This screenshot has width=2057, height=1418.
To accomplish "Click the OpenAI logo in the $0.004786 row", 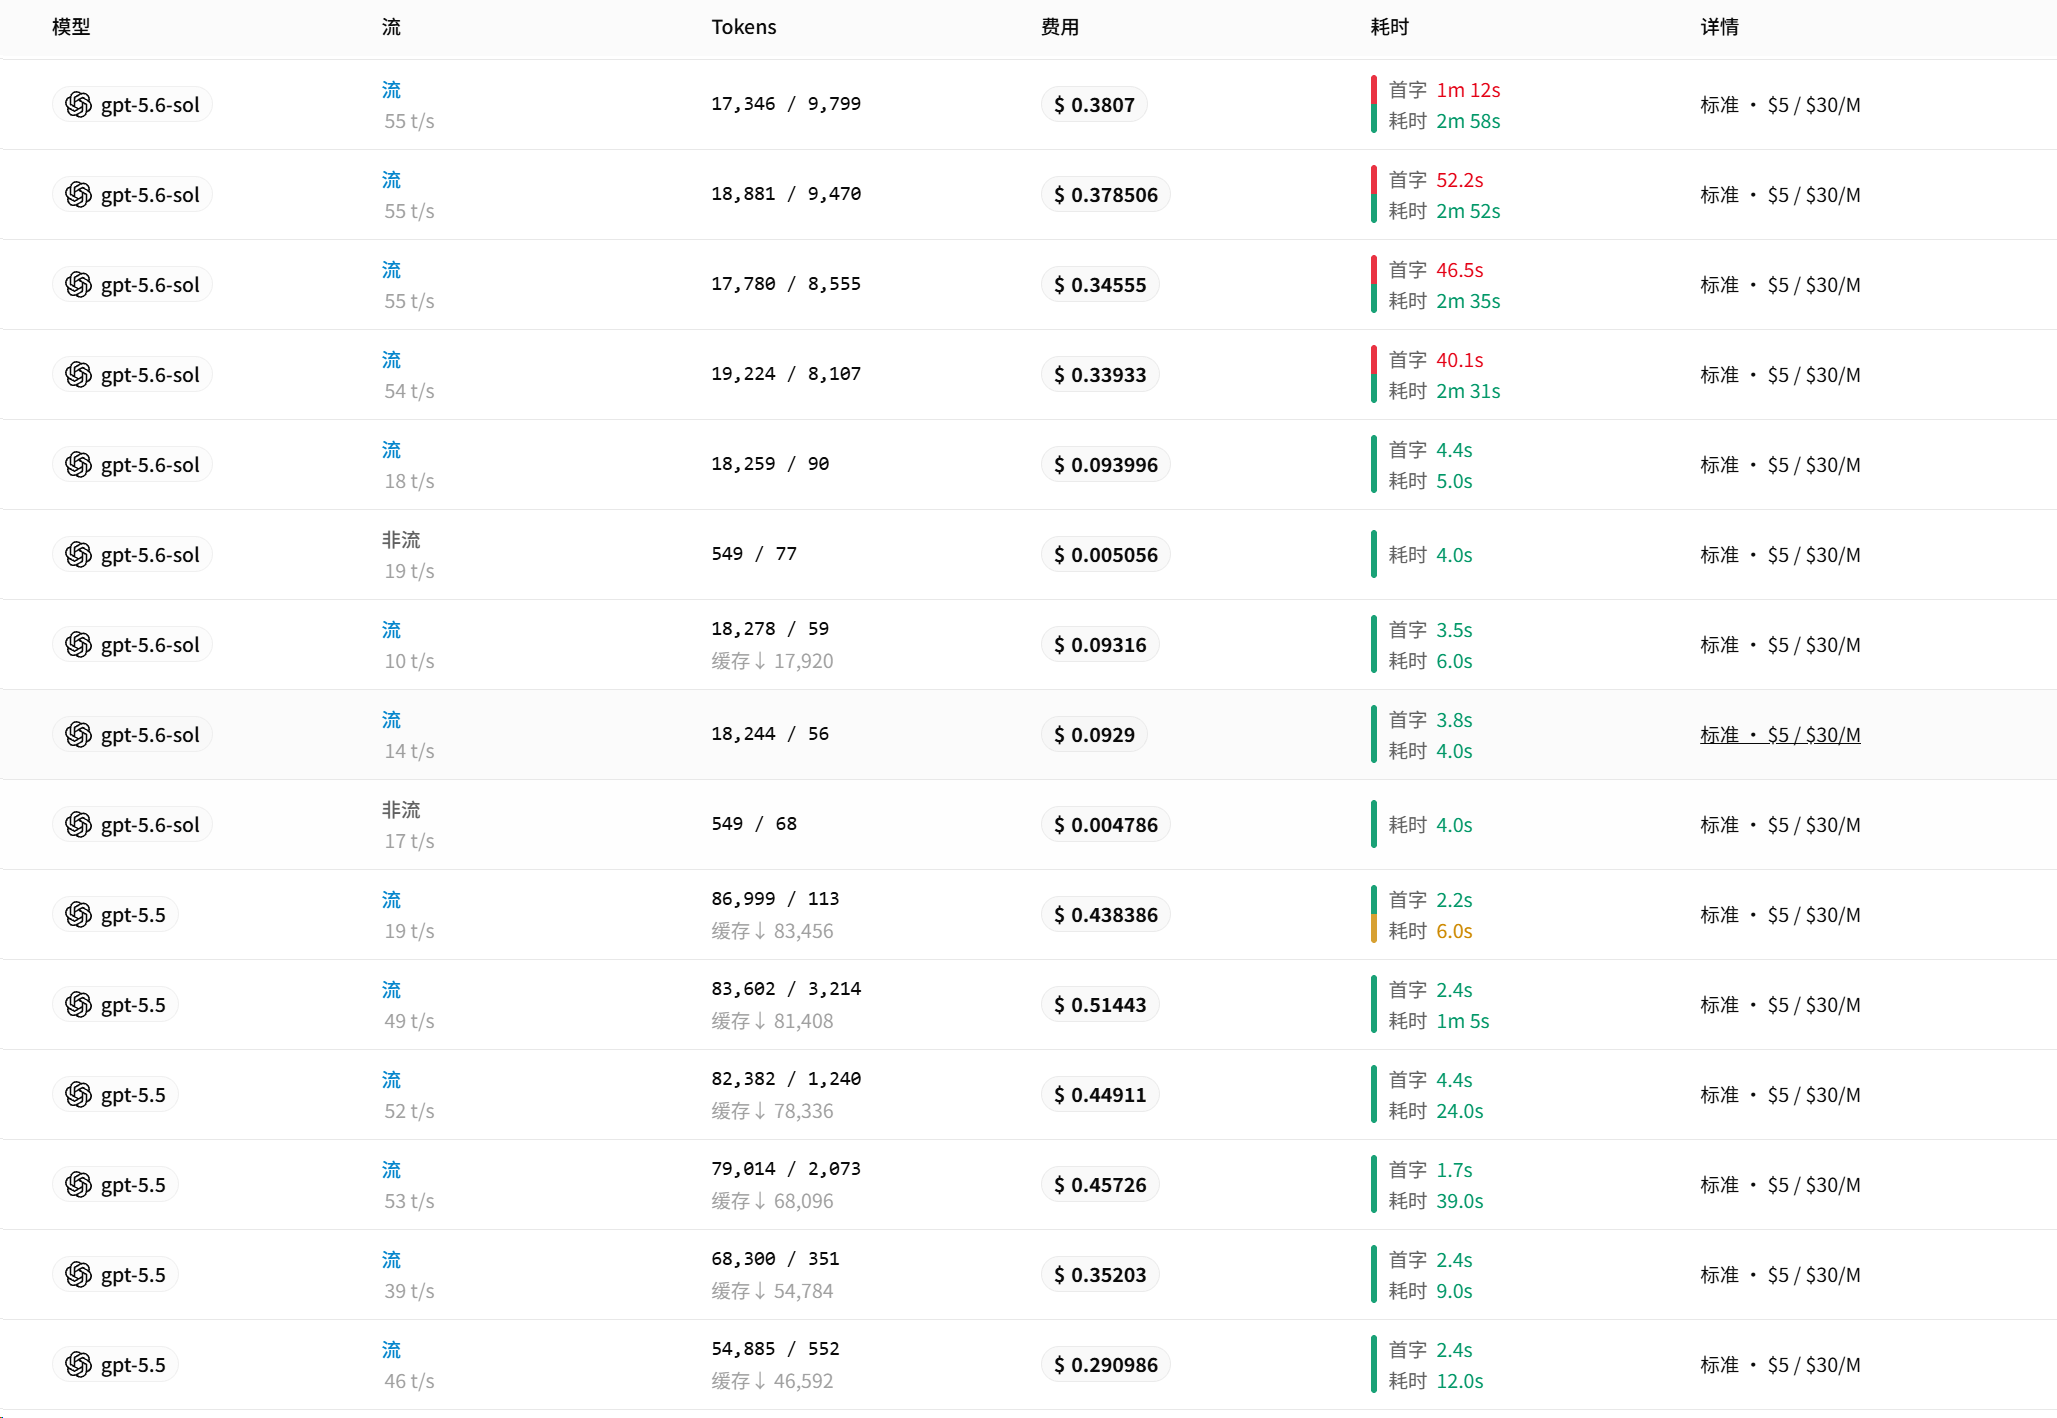I will pos(78,825).
